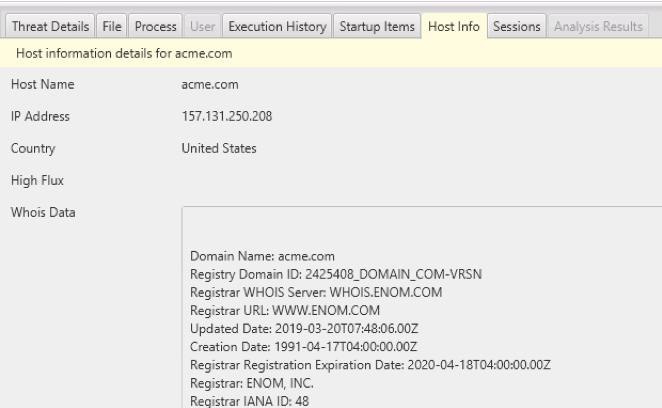
Task: Click the Creation Date 1991-04-17 line
Action: [x=303, y=347]
